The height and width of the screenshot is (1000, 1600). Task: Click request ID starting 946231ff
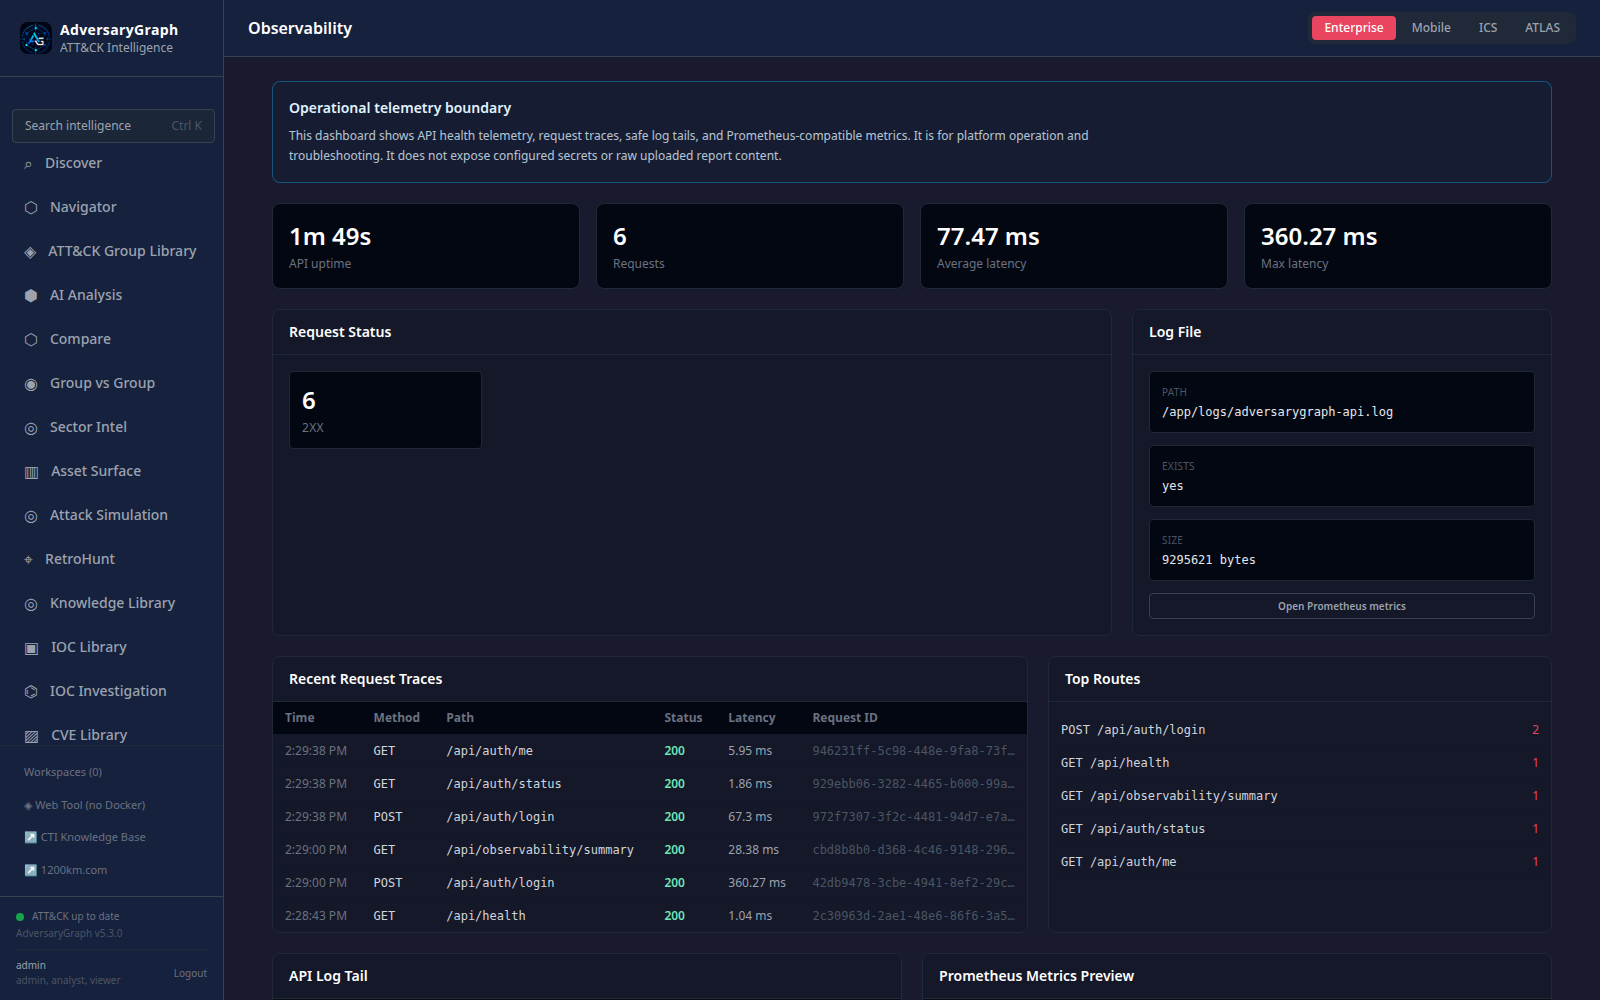[x=913, y=751]
